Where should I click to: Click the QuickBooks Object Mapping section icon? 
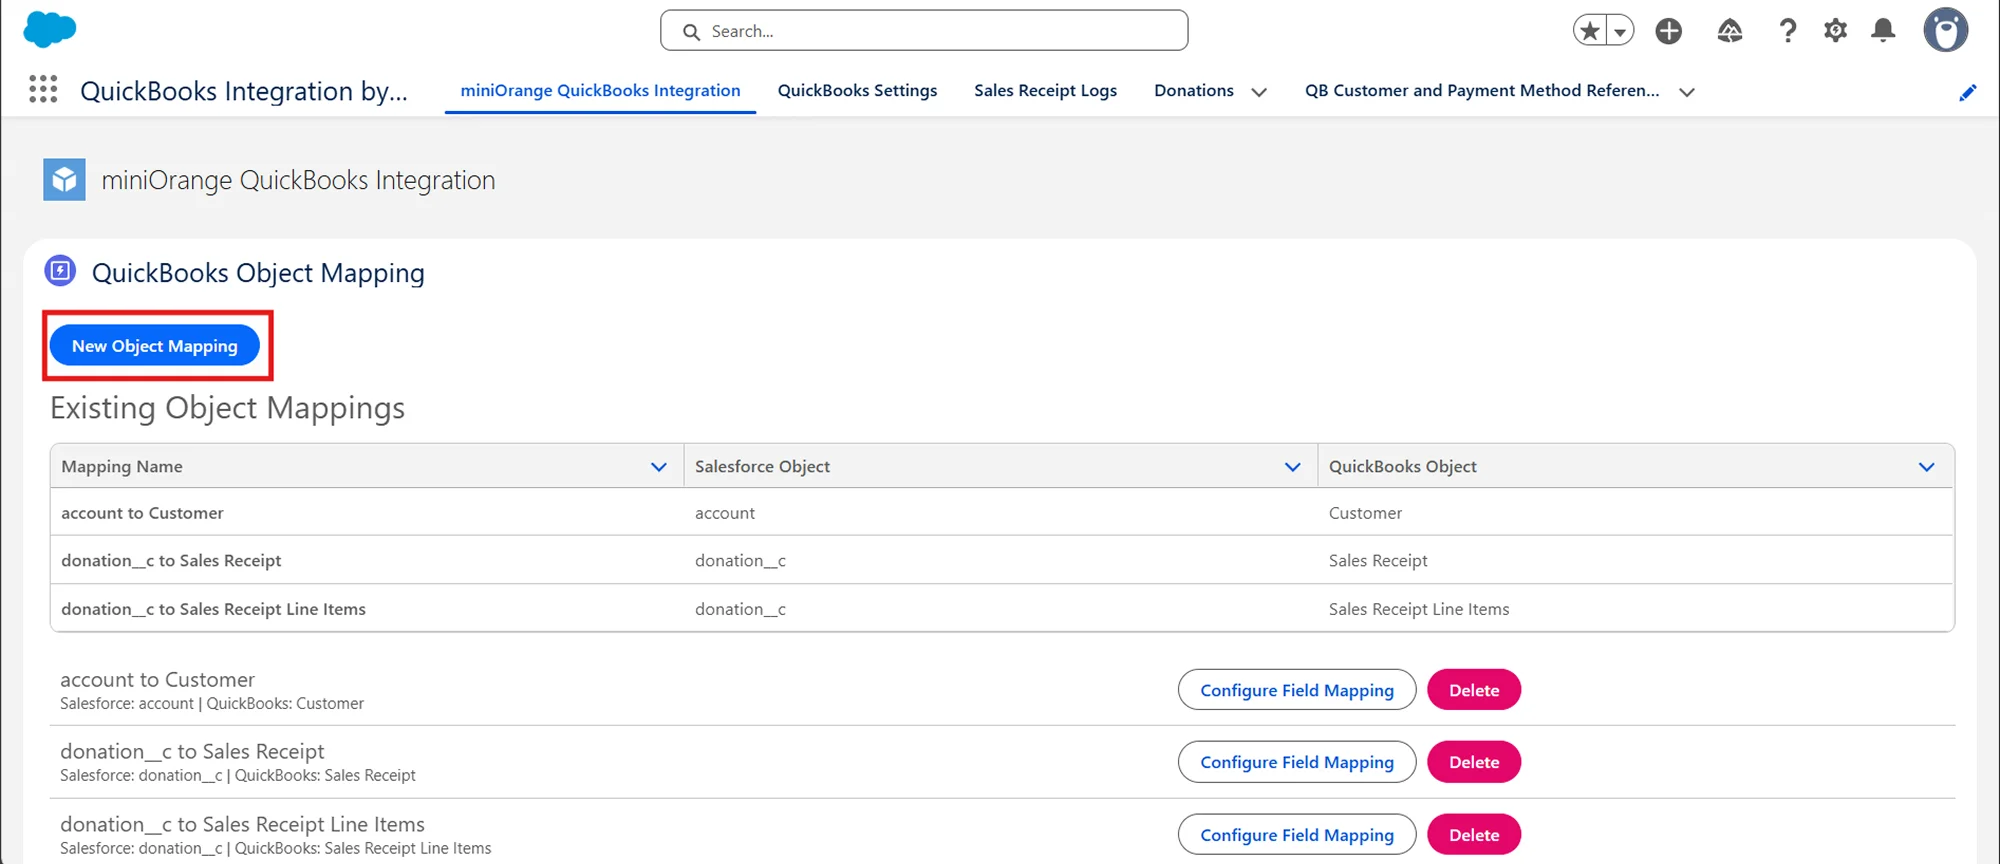[x=60, y=271]
